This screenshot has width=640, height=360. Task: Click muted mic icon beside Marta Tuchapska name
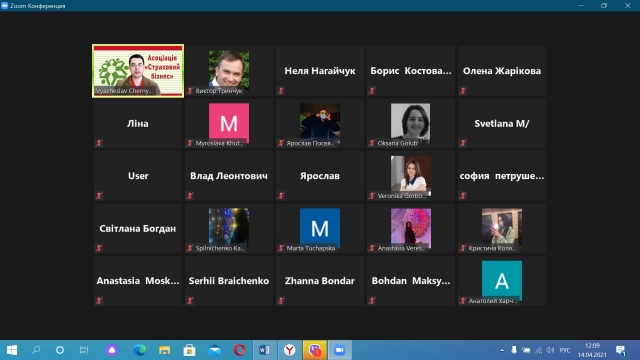pos(281,248)
